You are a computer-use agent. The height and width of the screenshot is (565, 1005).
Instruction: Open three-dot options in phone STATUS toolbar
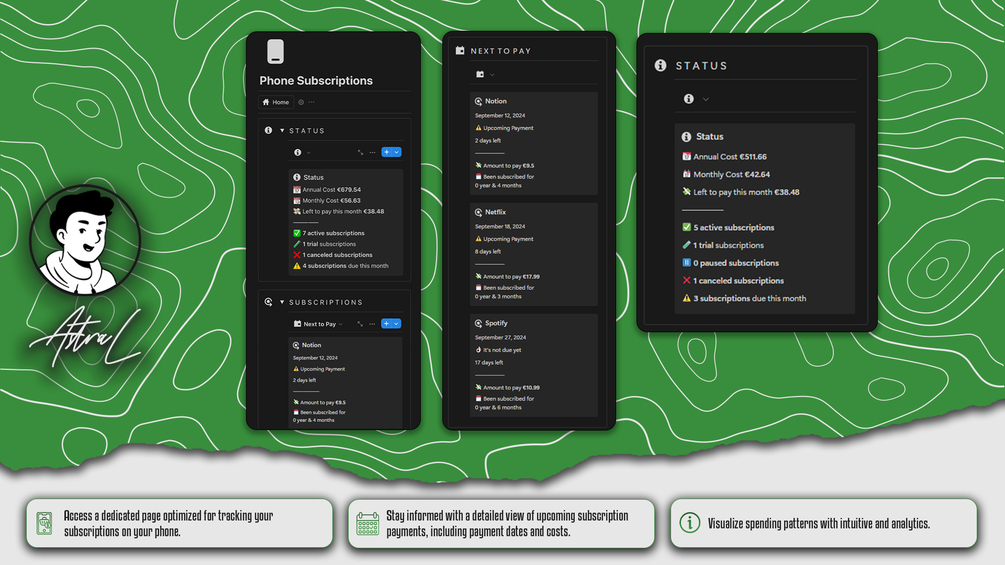click(x=372, y=152)
